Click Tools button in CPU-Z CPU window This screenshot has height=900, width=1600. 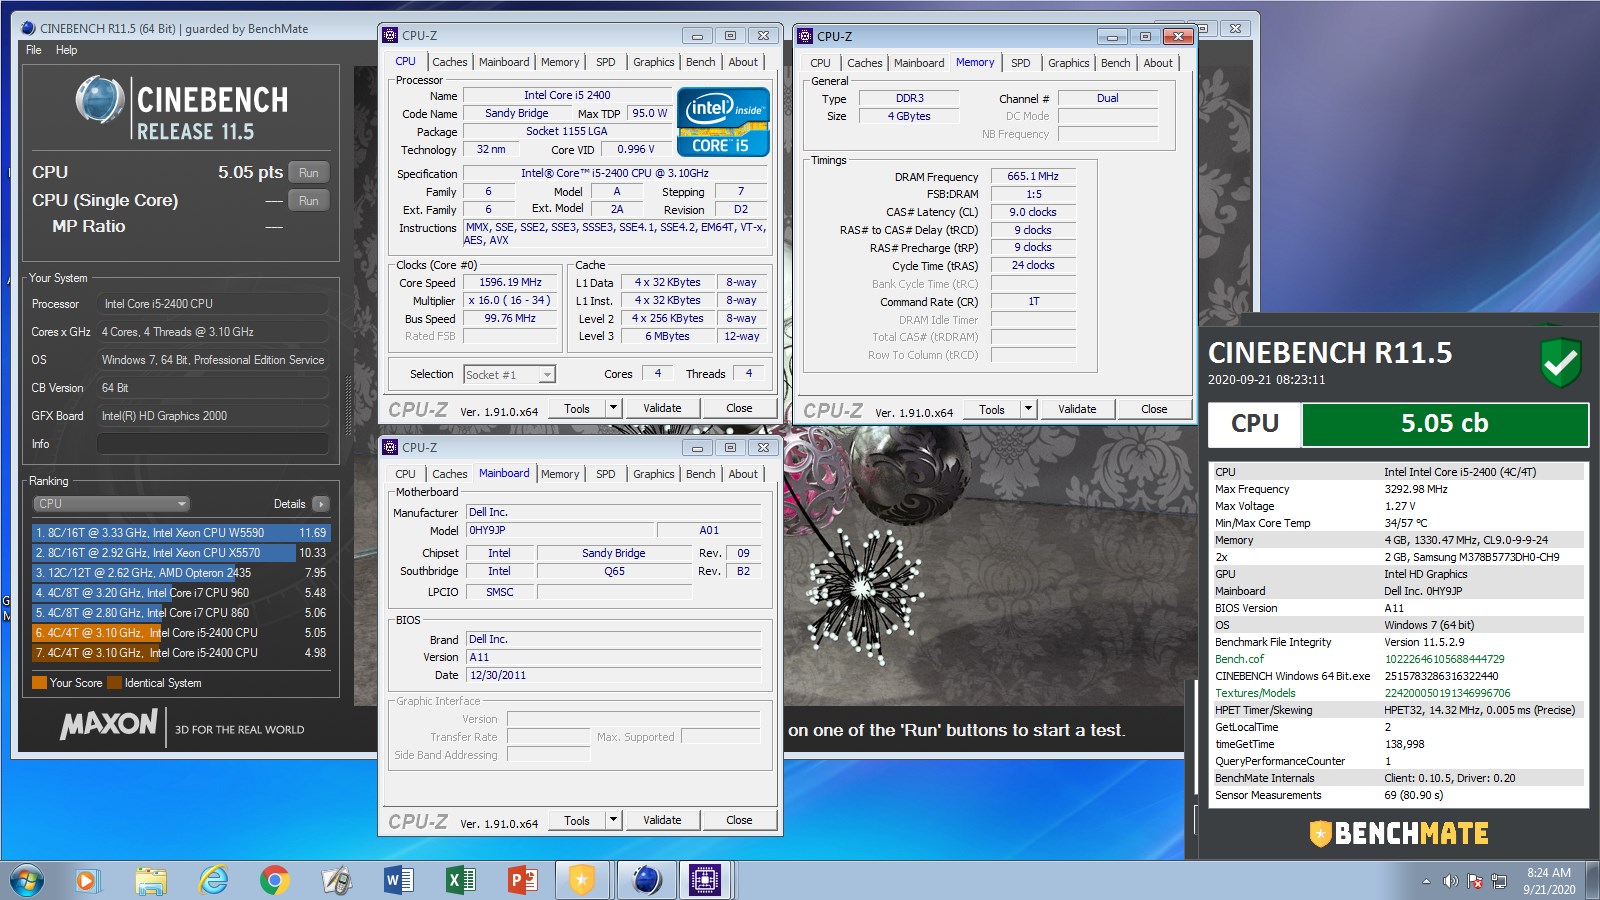[577, 408]
